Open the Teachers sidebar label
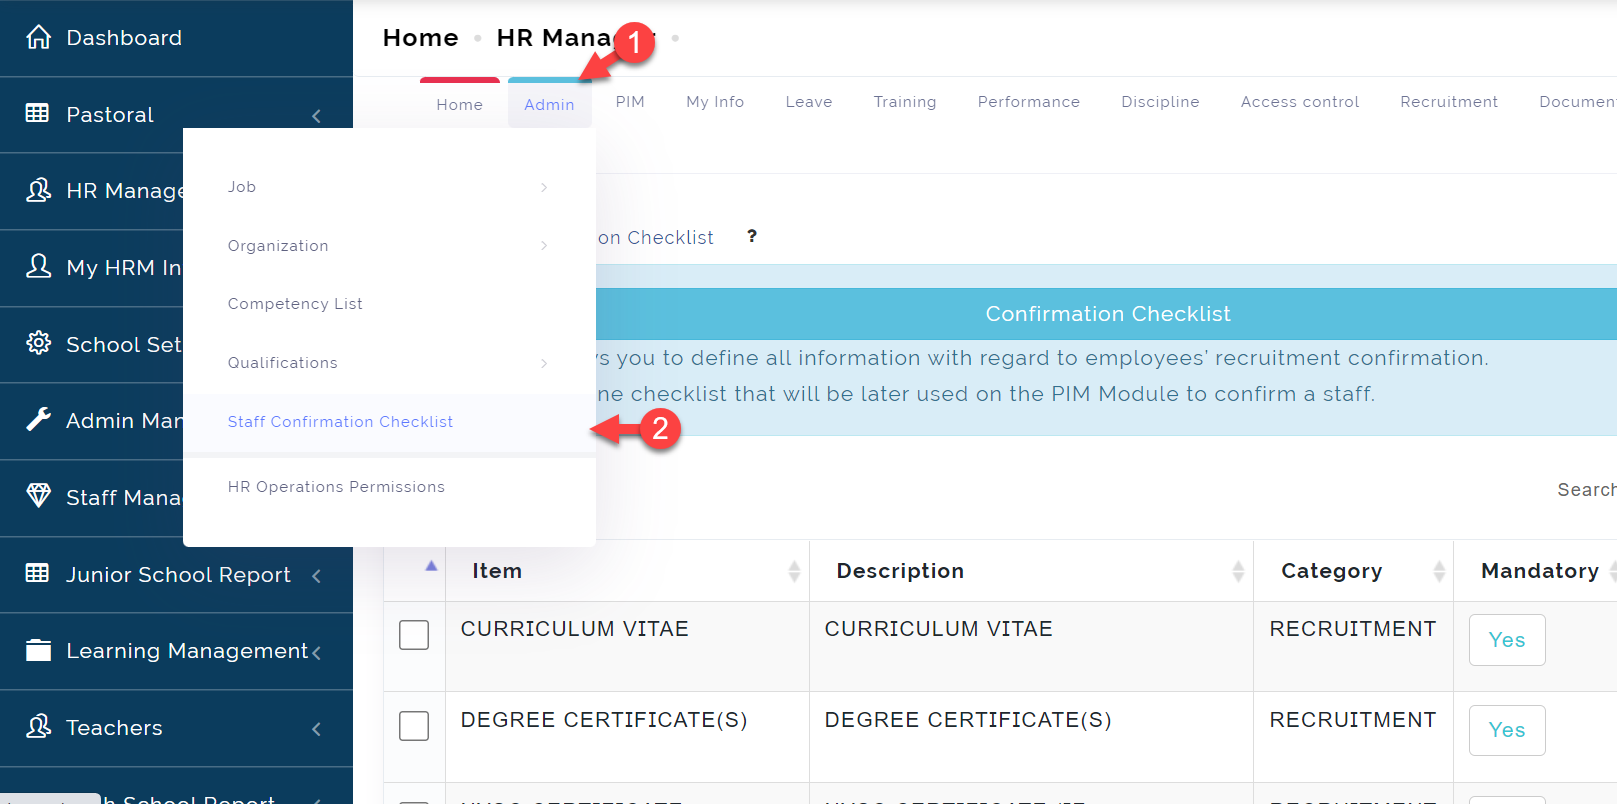The height and width of the screenshot is (804, 1617). click(x=114, y=728)
